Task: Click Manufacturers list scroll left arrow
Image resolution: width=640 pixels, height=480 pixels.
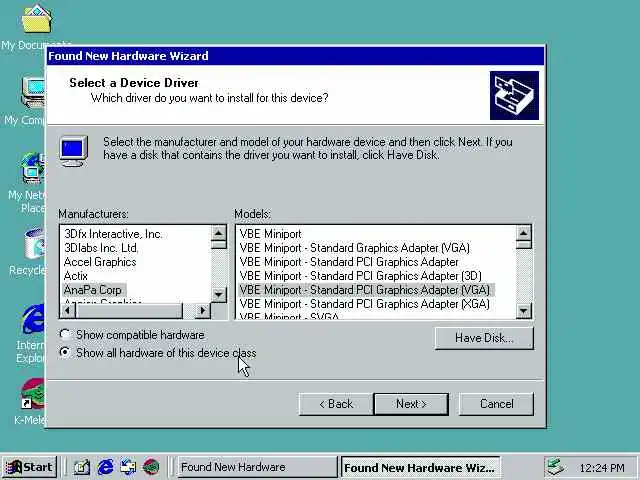Action: coord(68,311)
